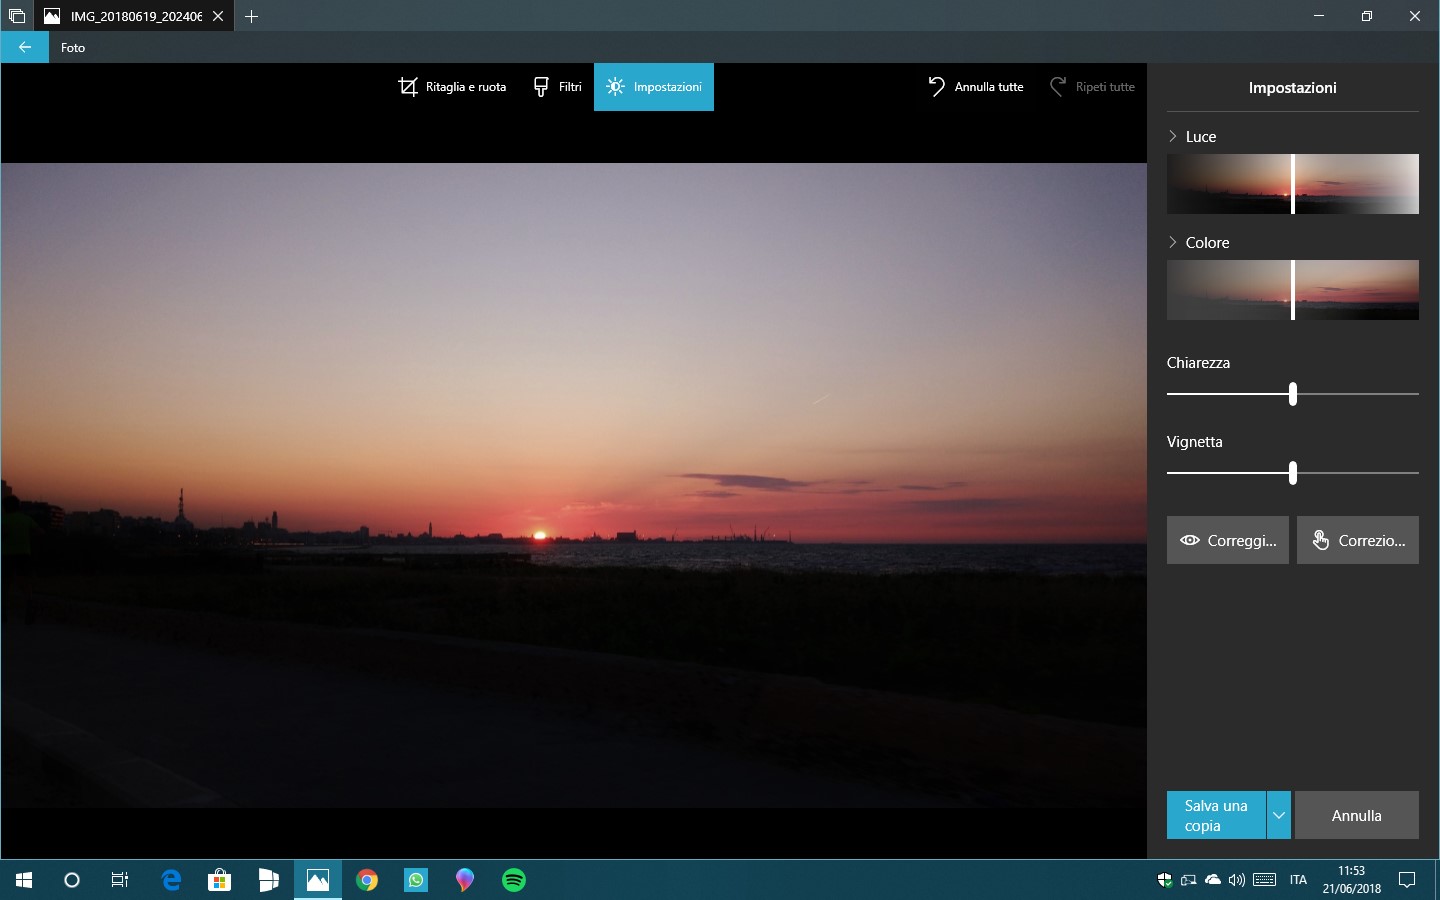Click the Correzione spot fix button
Image resolution: width=1440 pixels, height=900 pixels.
1358,540
